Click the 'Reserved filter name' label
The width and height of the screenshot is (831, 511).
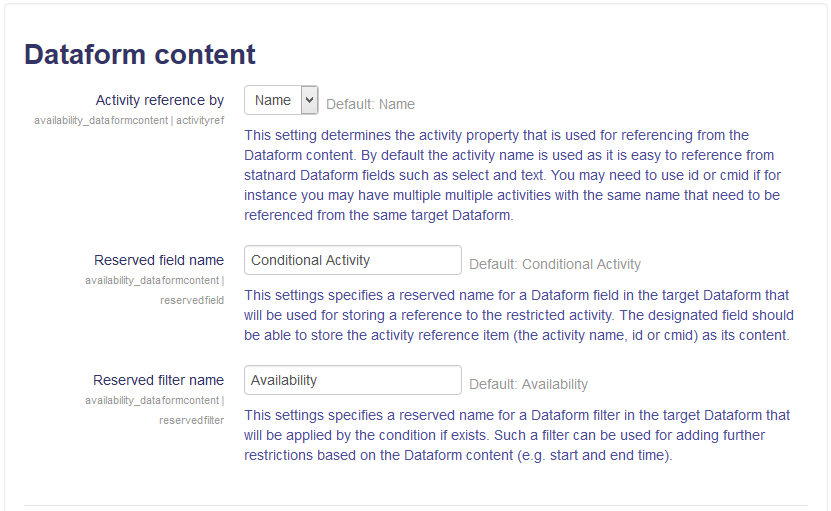tap(158, 380)
